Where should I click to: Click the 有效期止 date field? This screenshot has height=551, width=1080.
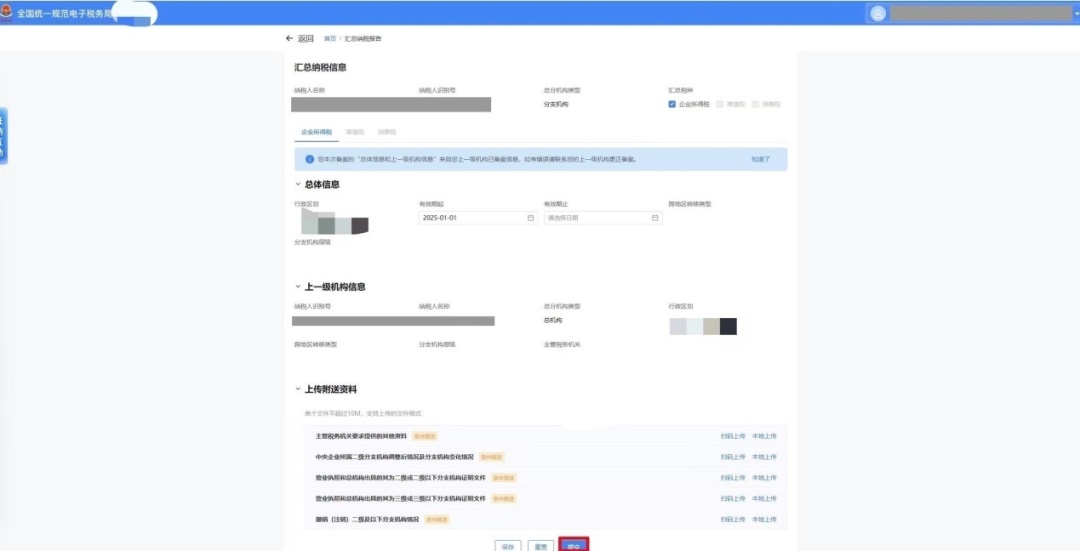coord(603,218)
